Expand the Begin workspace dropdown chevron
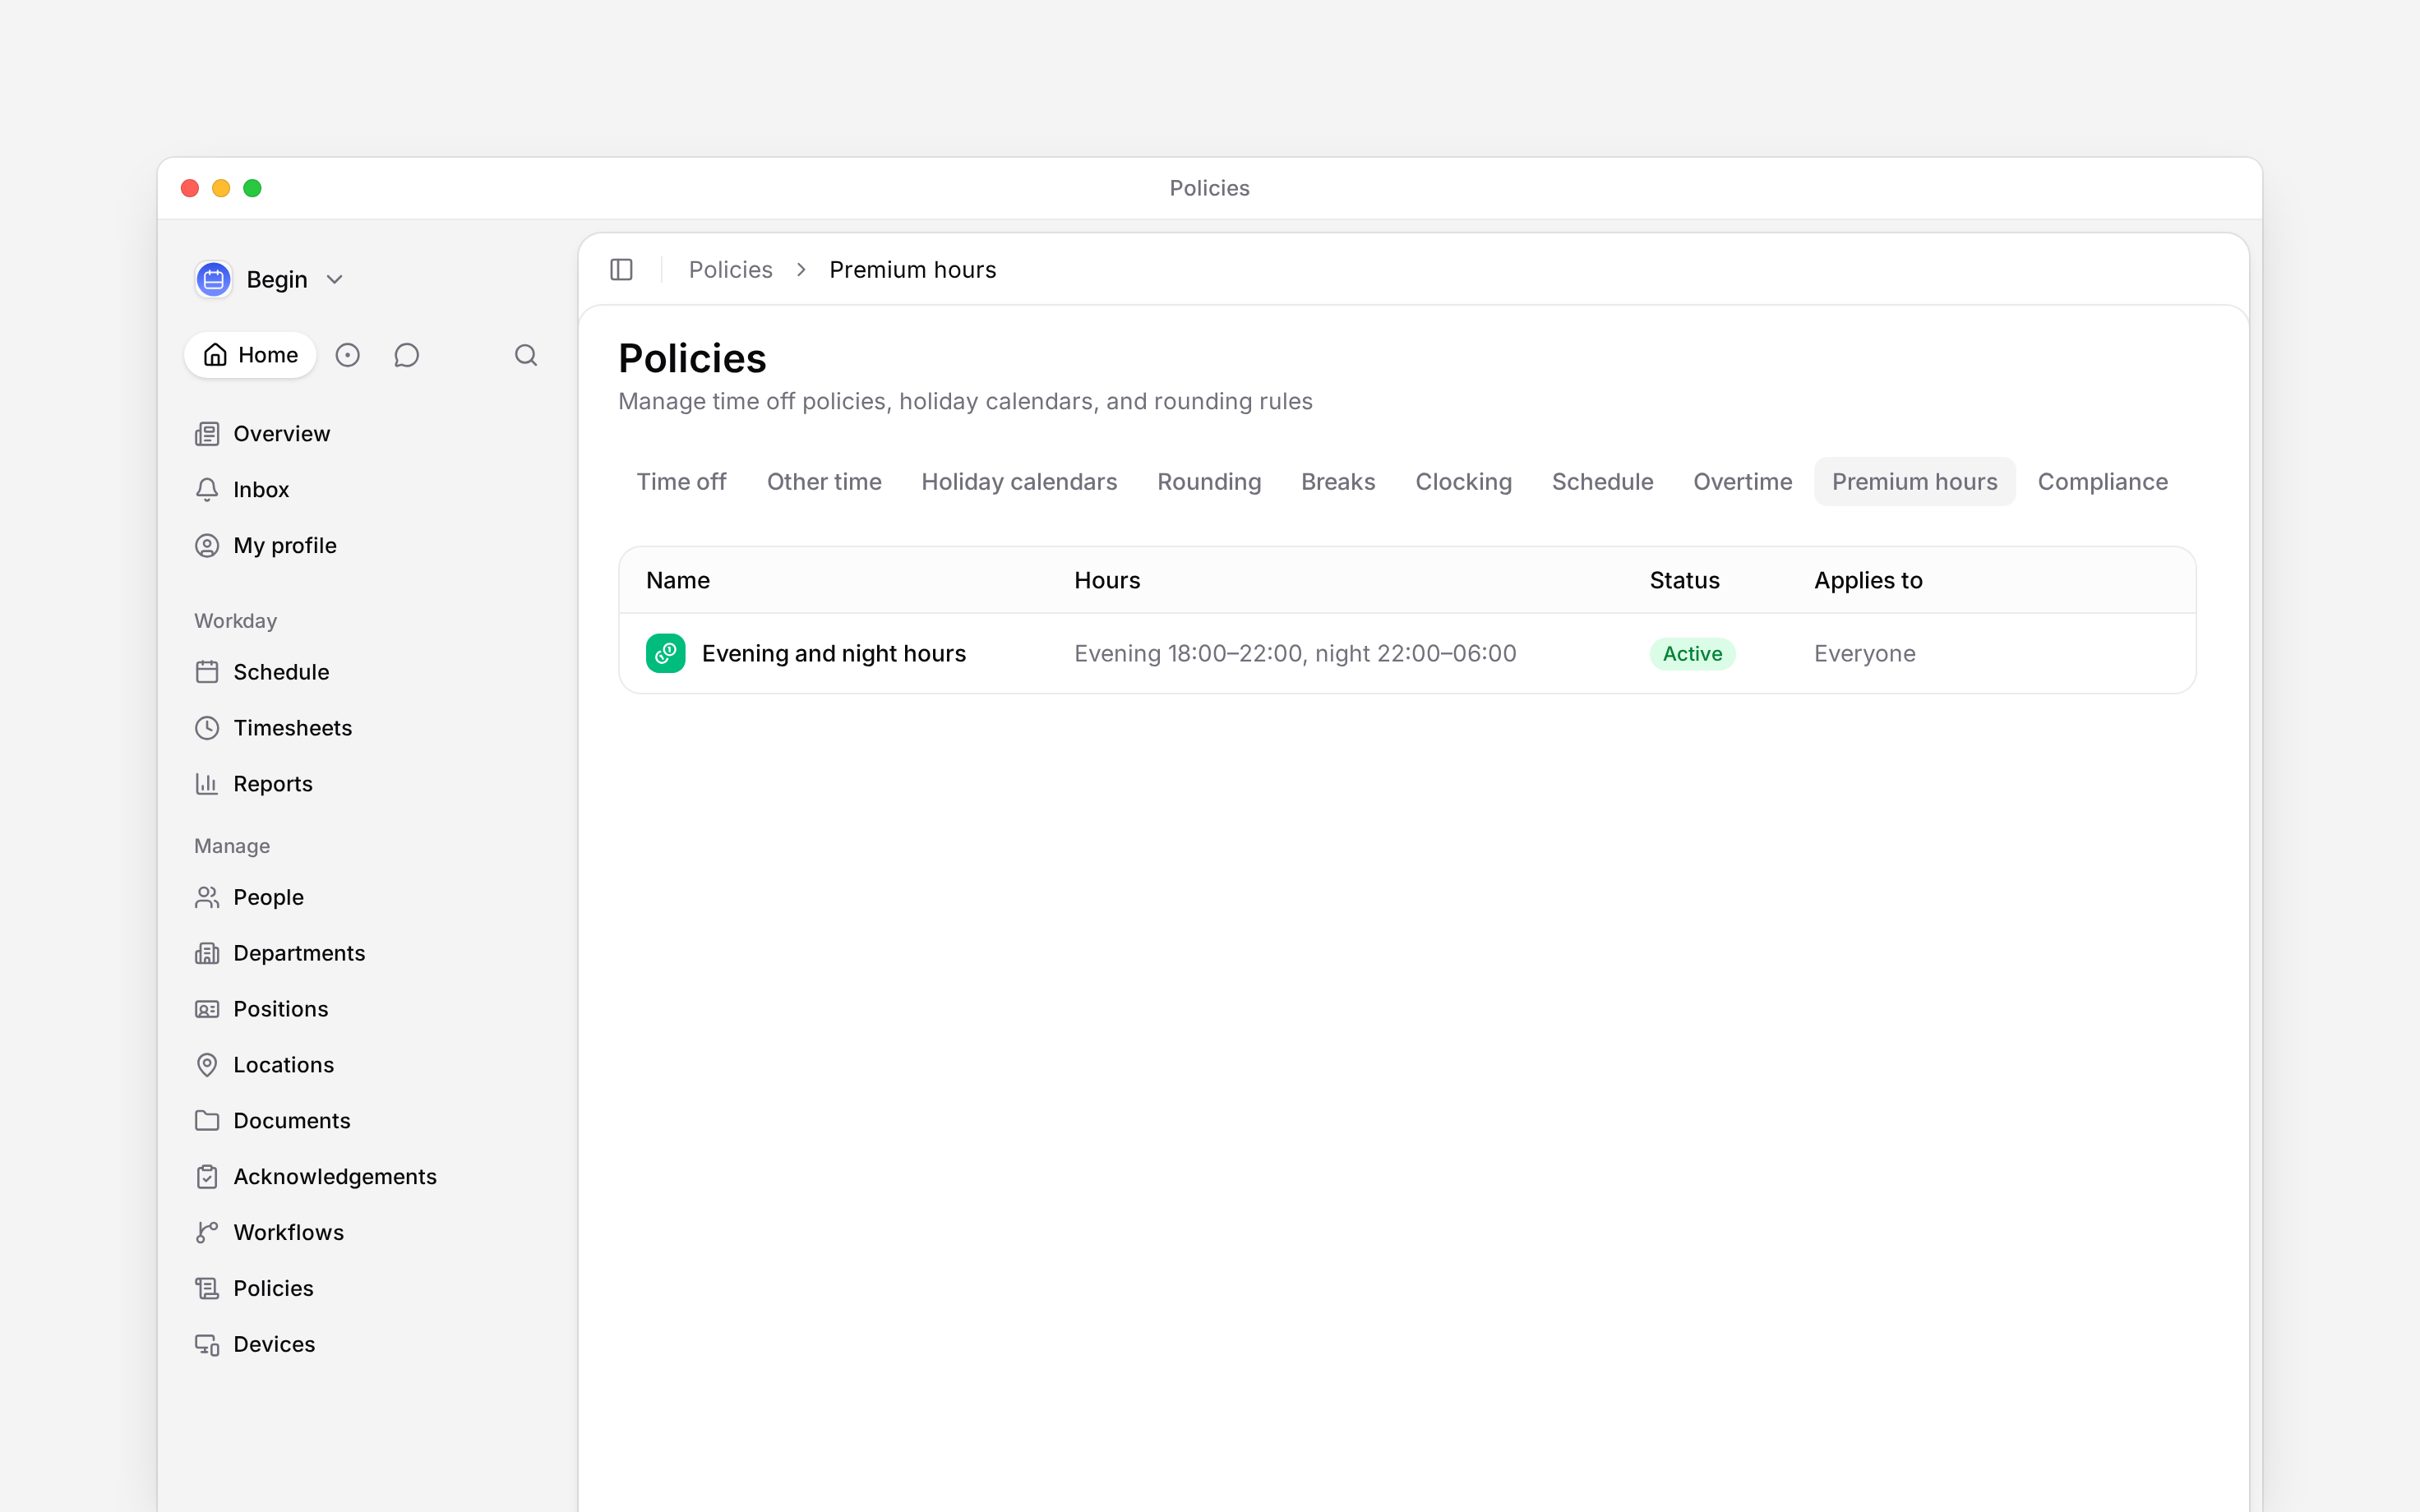 click(335, 280)
